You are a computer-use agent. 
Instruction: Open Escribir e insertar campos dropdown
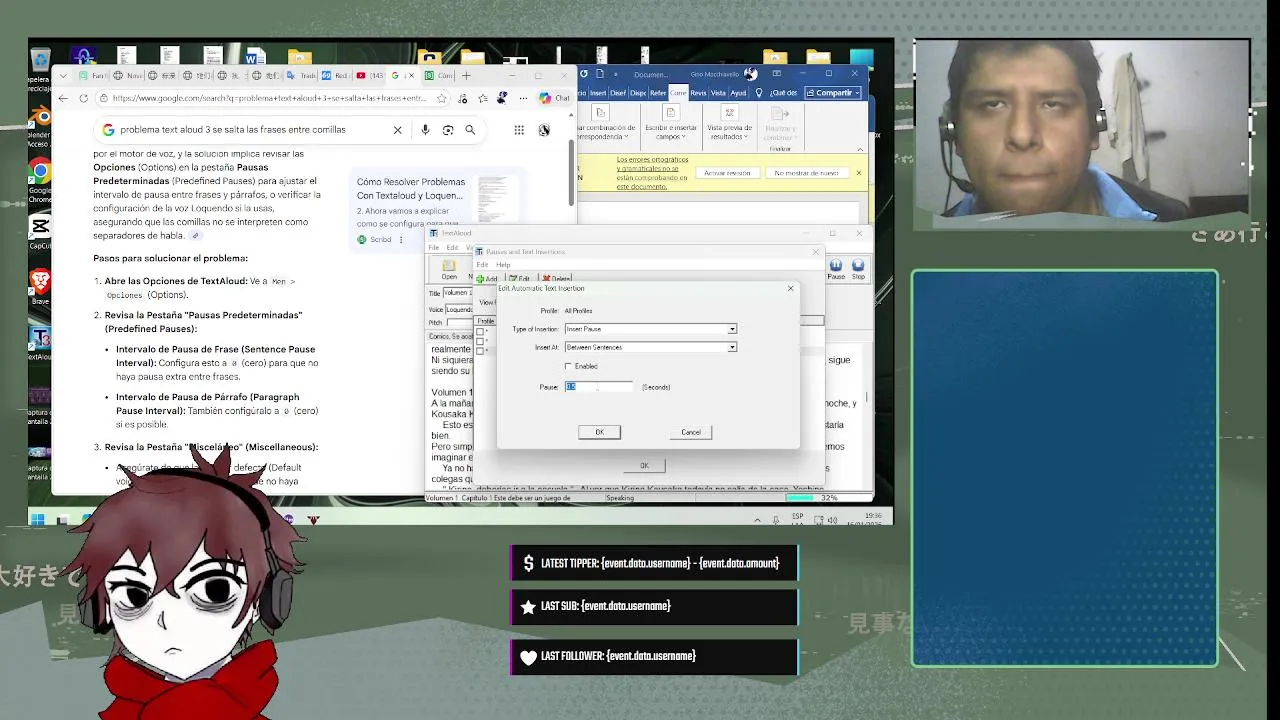click(671, 124)
